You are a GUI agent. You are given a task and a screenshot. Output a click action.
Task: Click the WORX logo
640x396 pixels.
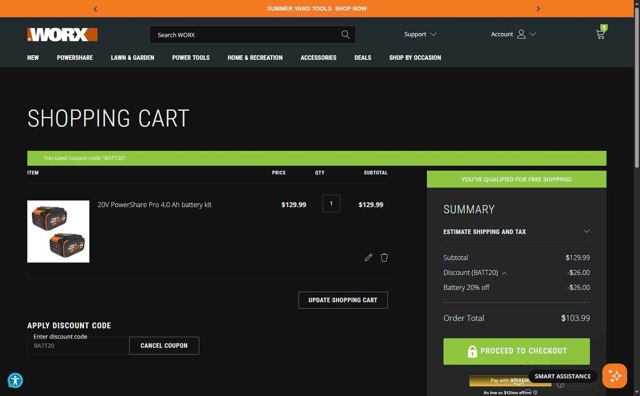(62, 35)
